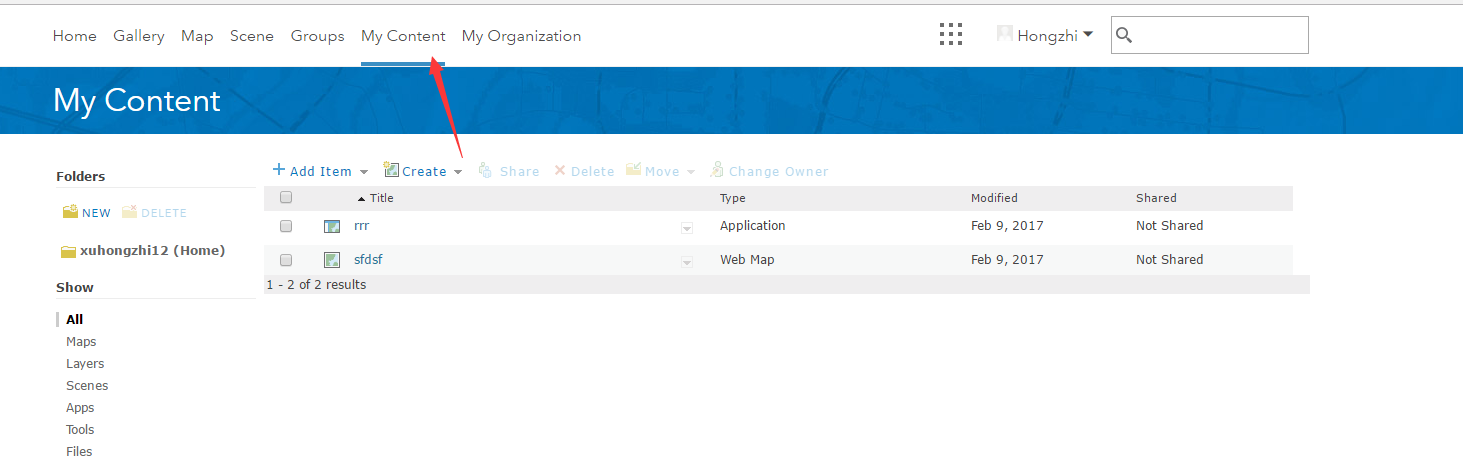The height and width of the screenshot is (476, 1463).
Task: Sort the list by Title column
Action: coord(381,198)
